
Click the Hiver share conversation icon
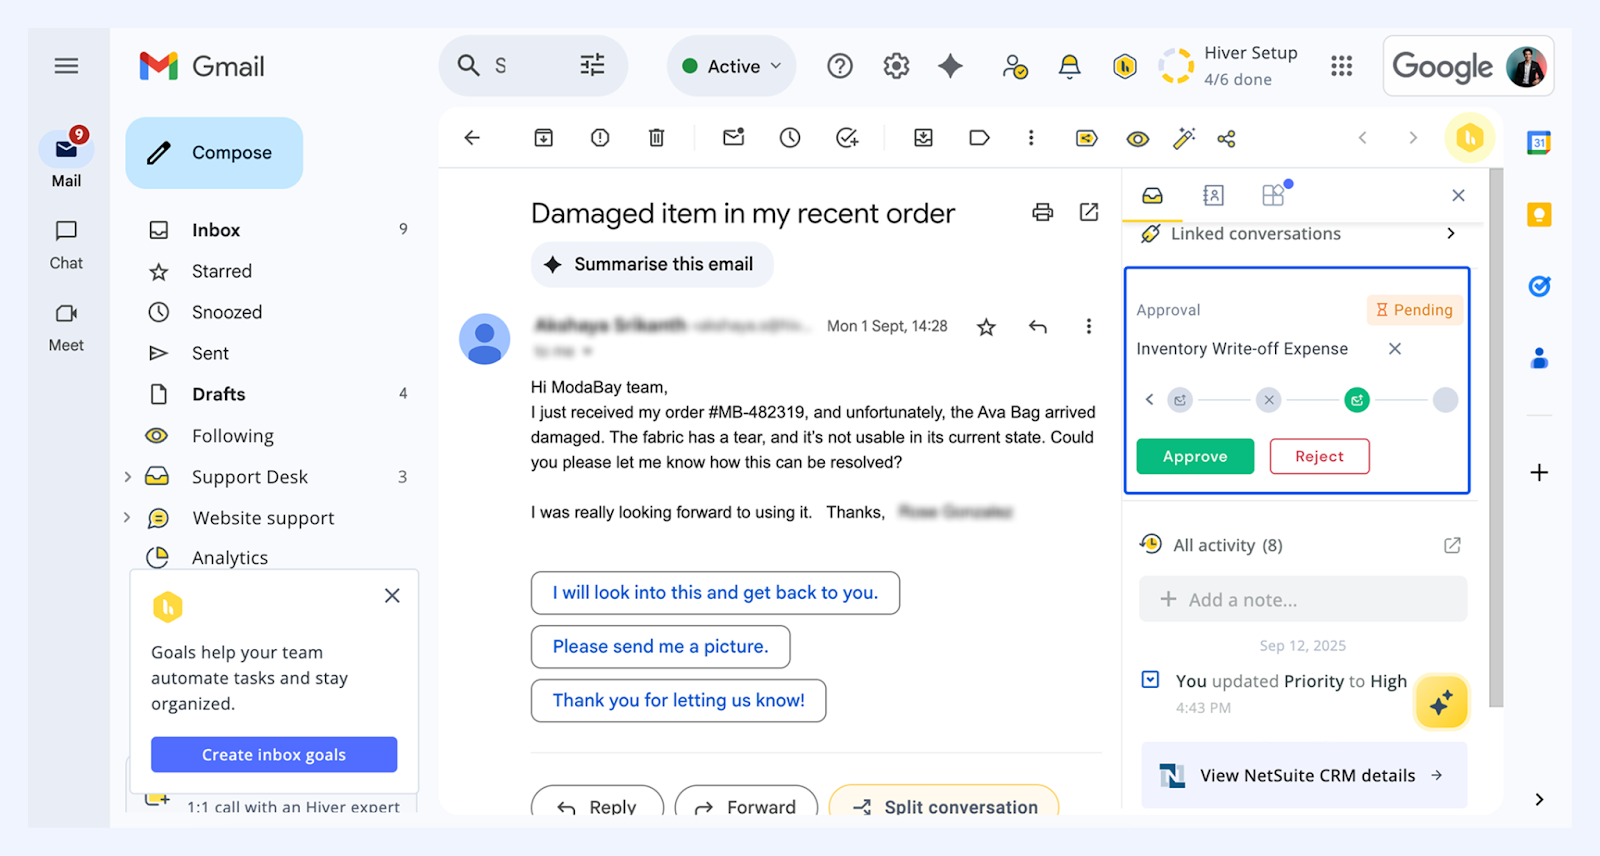[1227, 138]
